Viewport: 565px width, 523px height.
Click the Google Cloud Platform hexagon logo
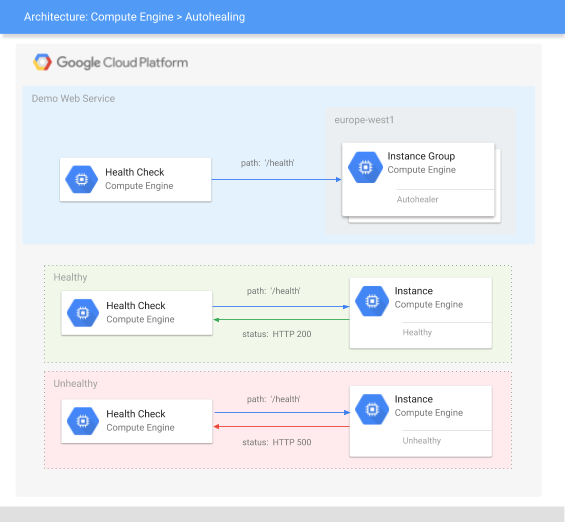click(43, 62)
